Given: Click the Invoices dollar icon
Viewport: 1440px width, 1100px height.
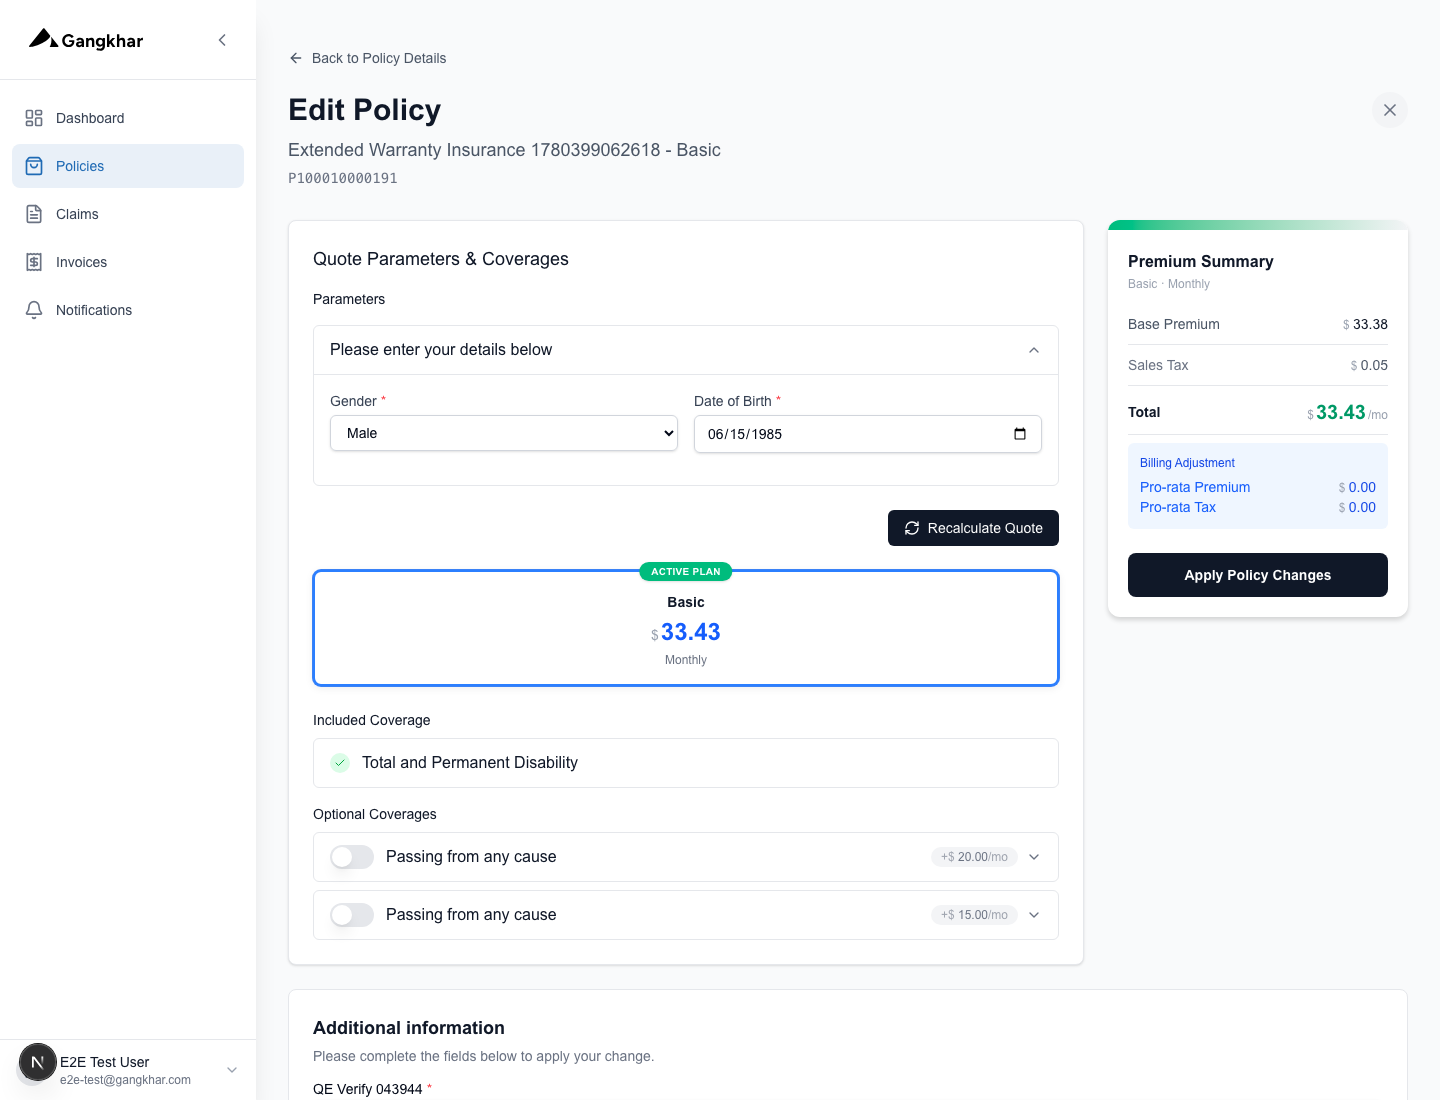Looking at the screenshot, I should [34, 262].
